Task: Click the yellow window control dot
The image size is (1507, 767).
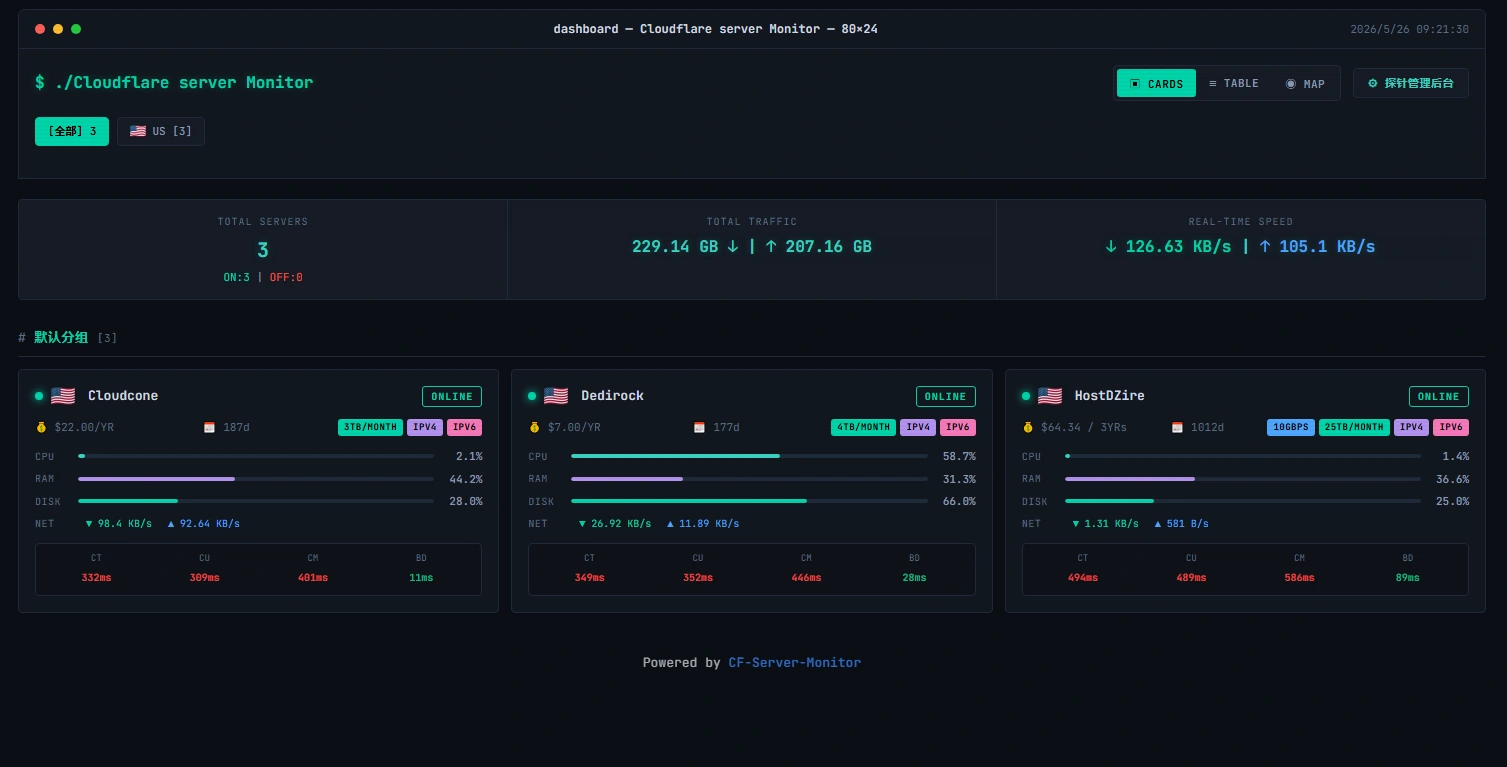Action: pyautogui.click(x=58, y=29)
